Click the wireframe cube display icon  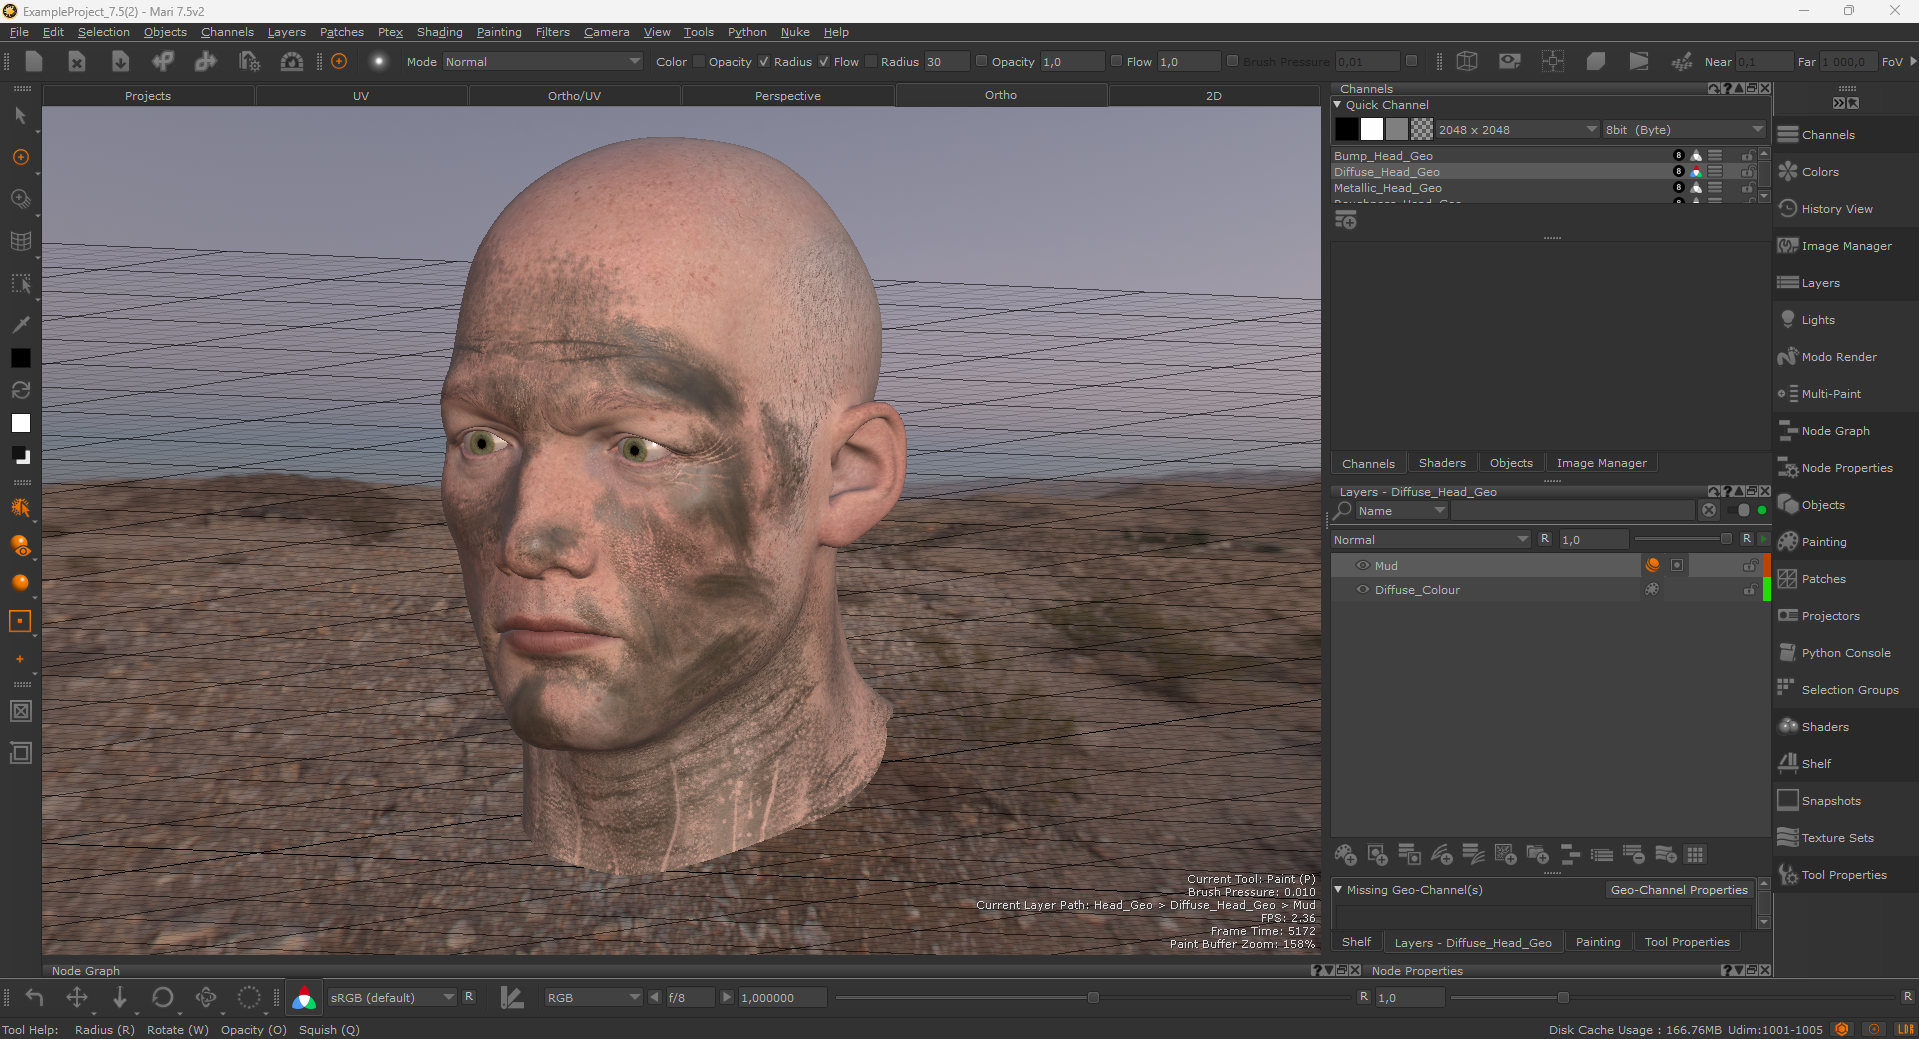[x=1467, y=61]
